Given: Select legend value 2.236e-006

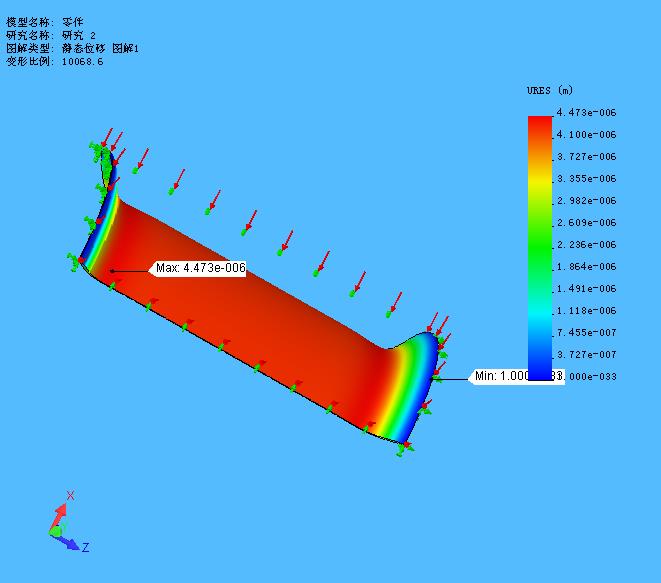Looking at the screenshot, I should [x=586, y=244].
